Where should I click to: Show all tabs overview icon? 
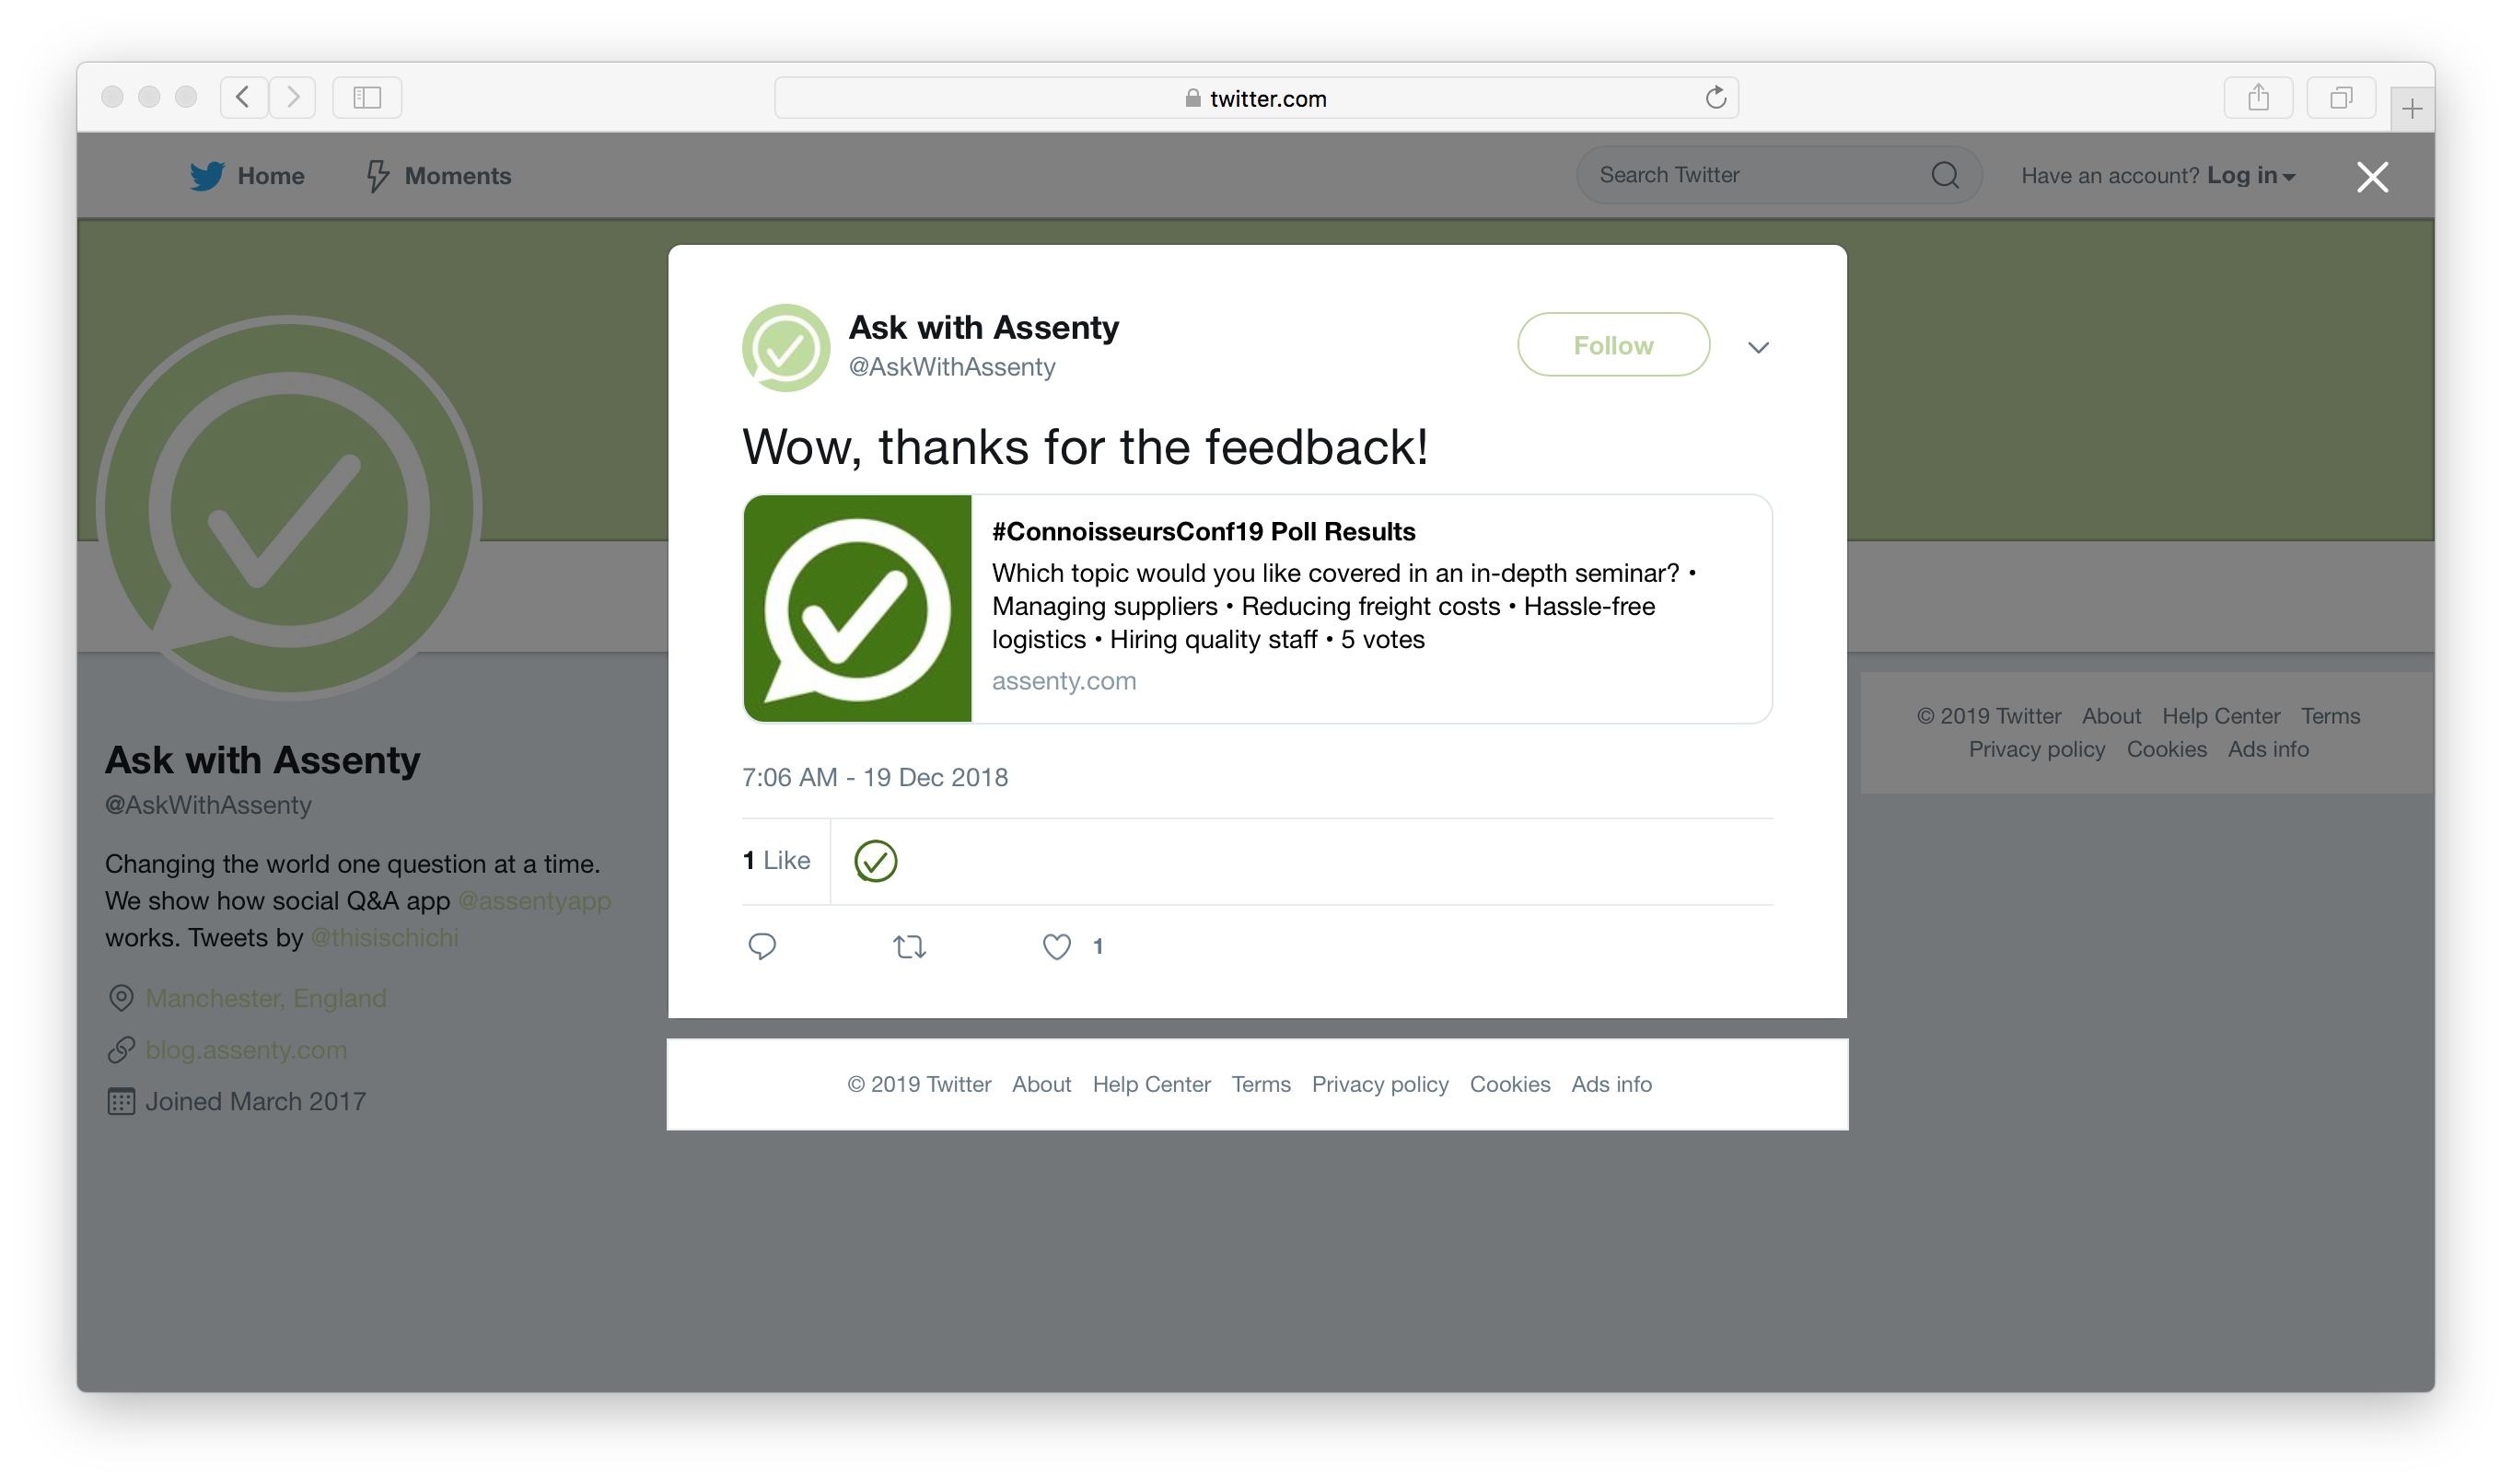pos(2341,97)
